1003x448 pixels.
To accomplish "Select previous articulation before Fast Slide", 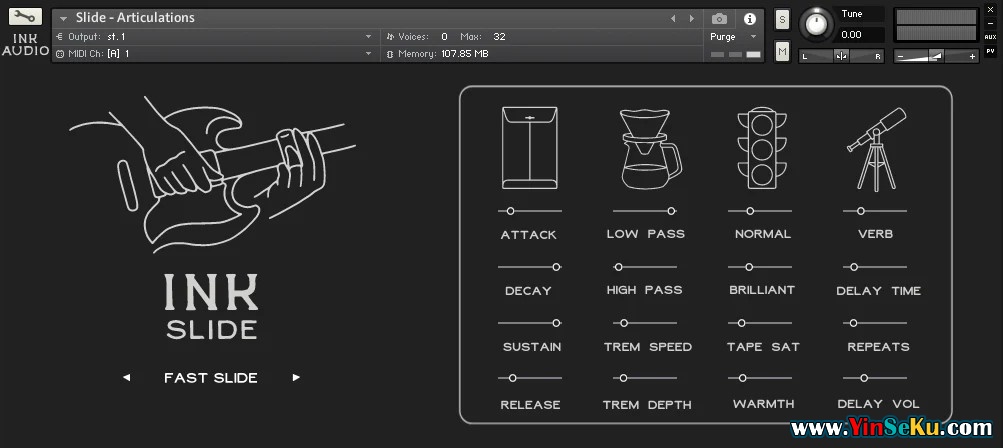I will click(126, 378).
